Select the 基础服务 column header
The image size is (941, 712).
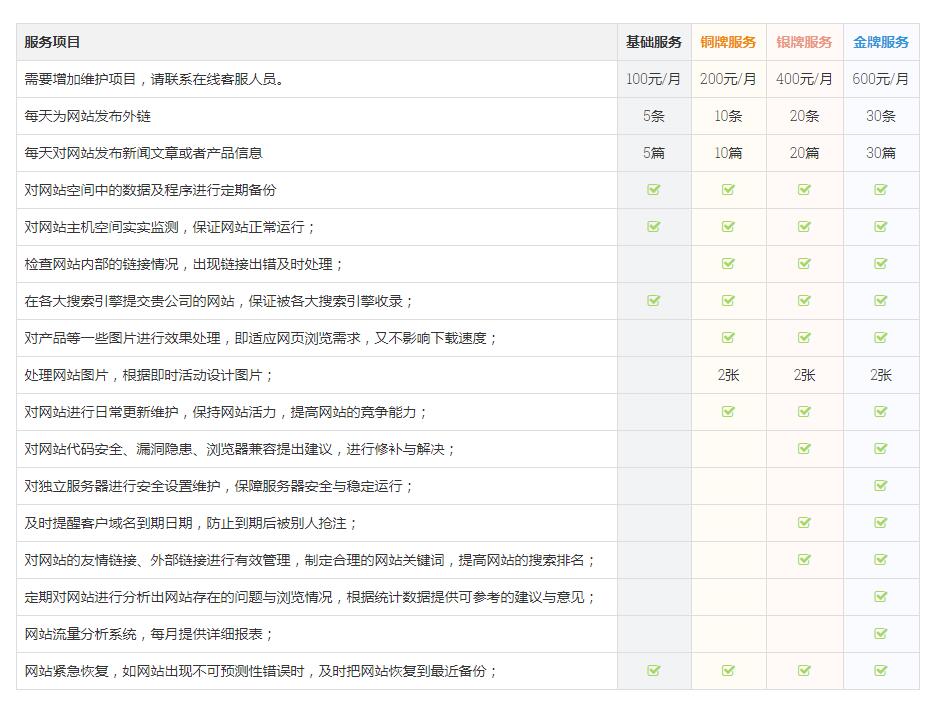pyautogui.click(x=654, y=42)
